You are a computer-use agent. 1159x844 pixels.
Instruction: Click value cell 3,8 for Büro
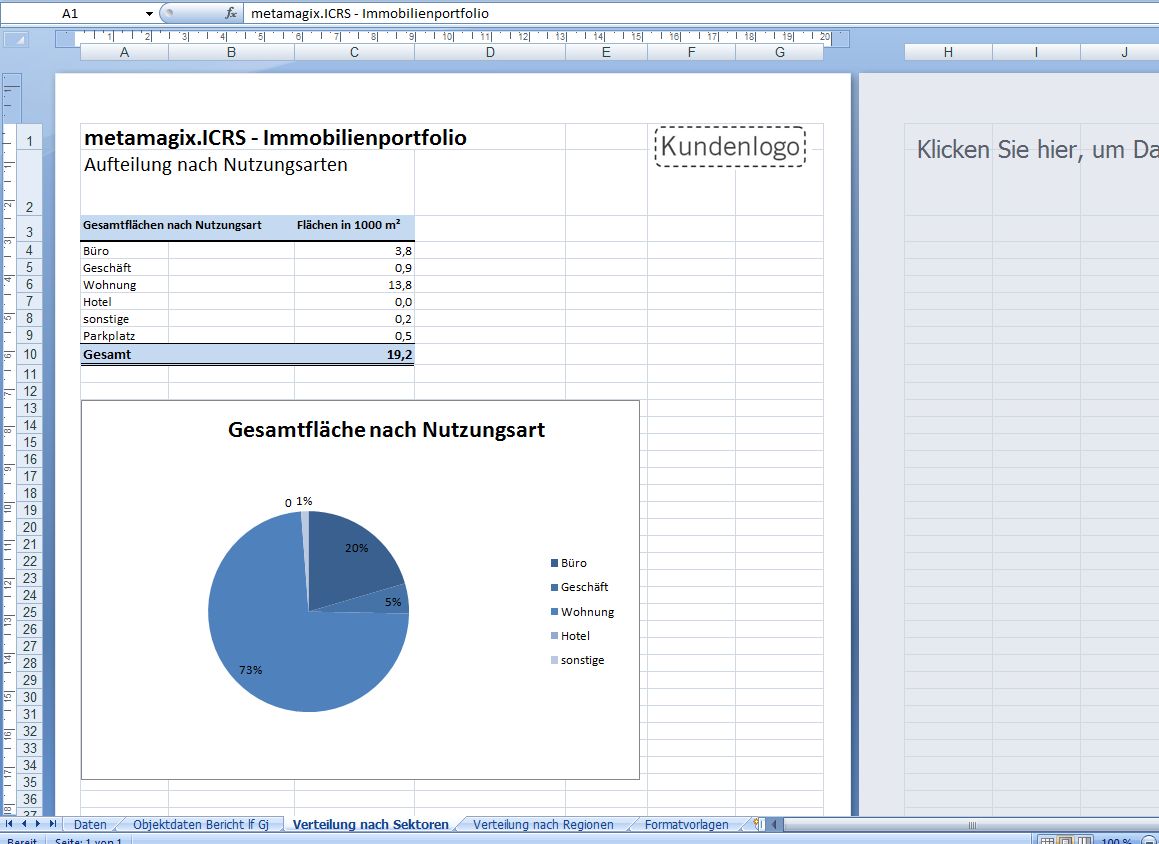click(354, 251)
